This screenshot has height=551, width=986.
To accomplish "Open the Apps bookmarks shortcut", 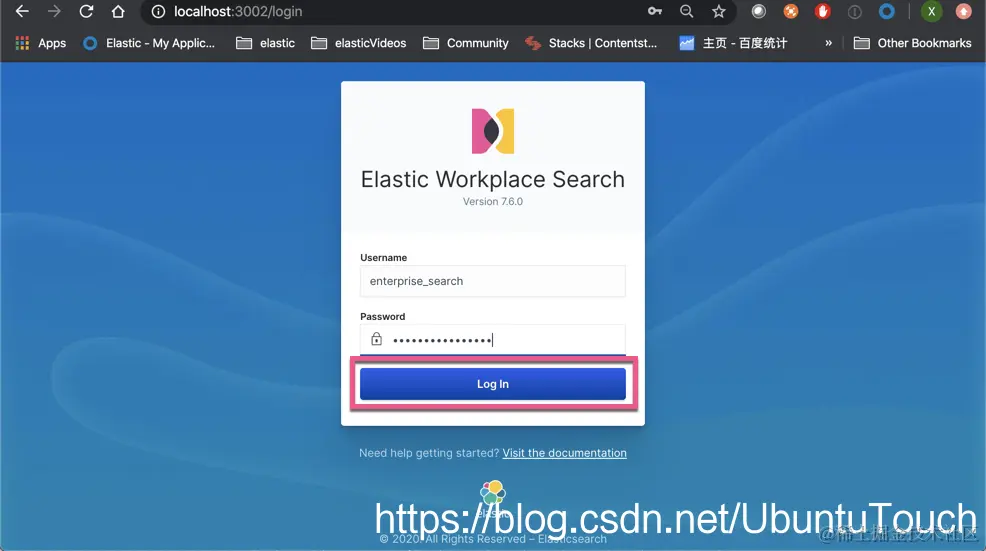I will click(x=40, y=43).
